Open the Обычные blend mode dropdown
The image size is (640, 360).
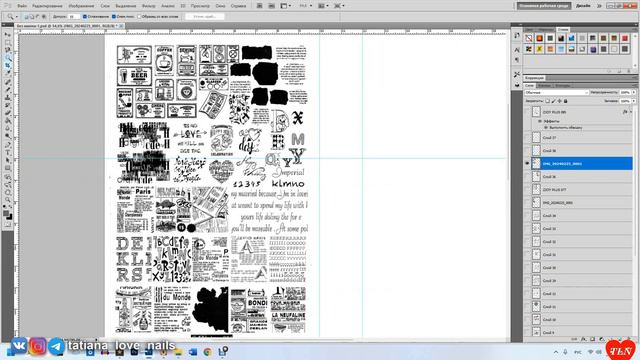556,93
